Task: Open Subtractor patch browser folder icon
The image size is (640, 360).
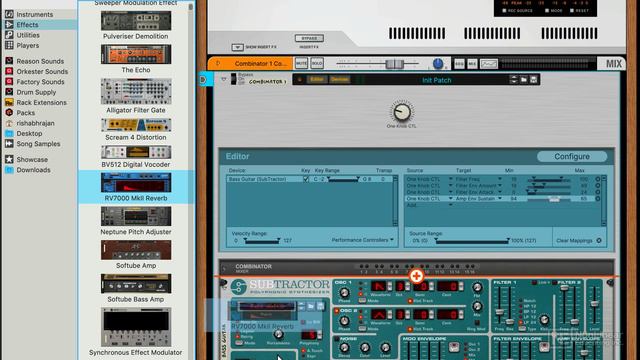Action: (311, 306)
